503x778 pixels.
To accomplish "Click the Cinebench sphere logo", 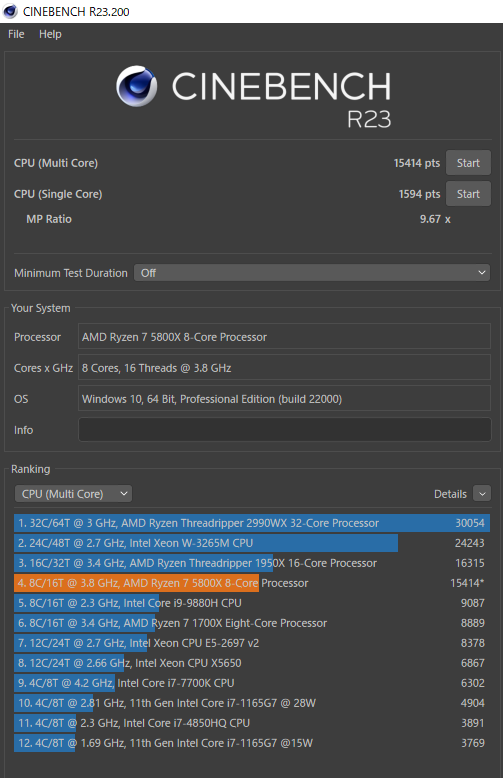I will [137, 86].
